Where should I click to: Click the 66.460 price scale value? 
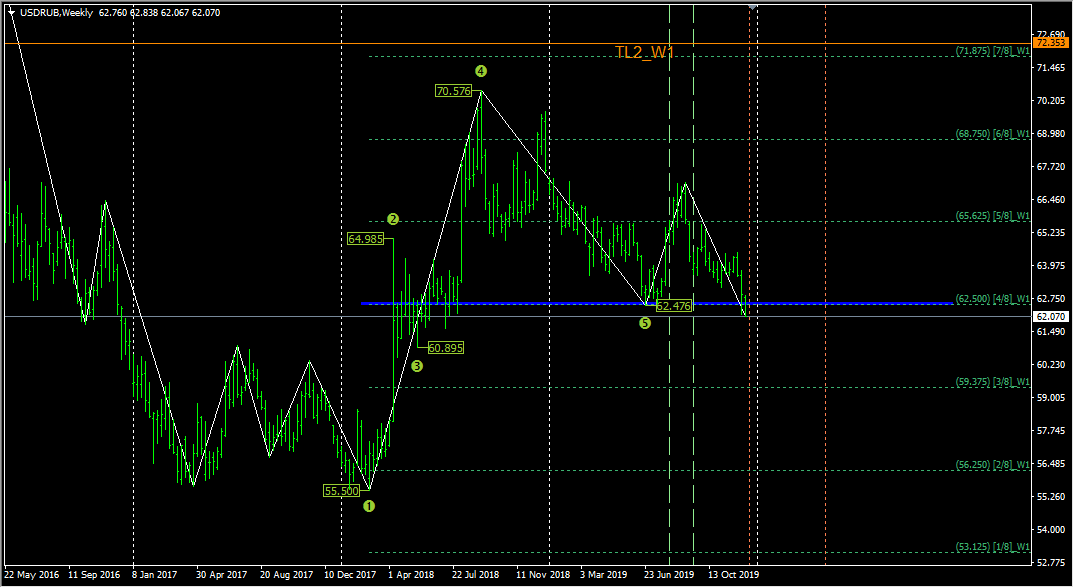pos(1051,200)
